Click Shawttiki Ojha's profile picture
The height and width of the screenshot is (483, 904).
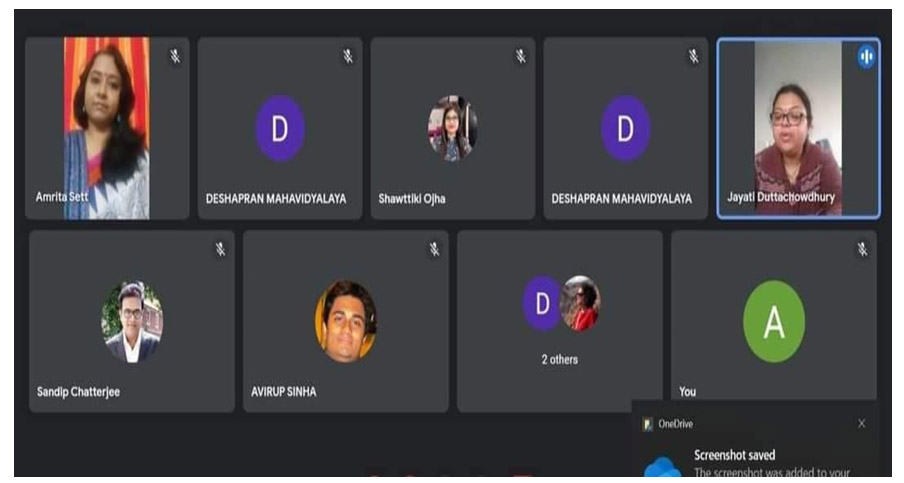coord(452,128)
